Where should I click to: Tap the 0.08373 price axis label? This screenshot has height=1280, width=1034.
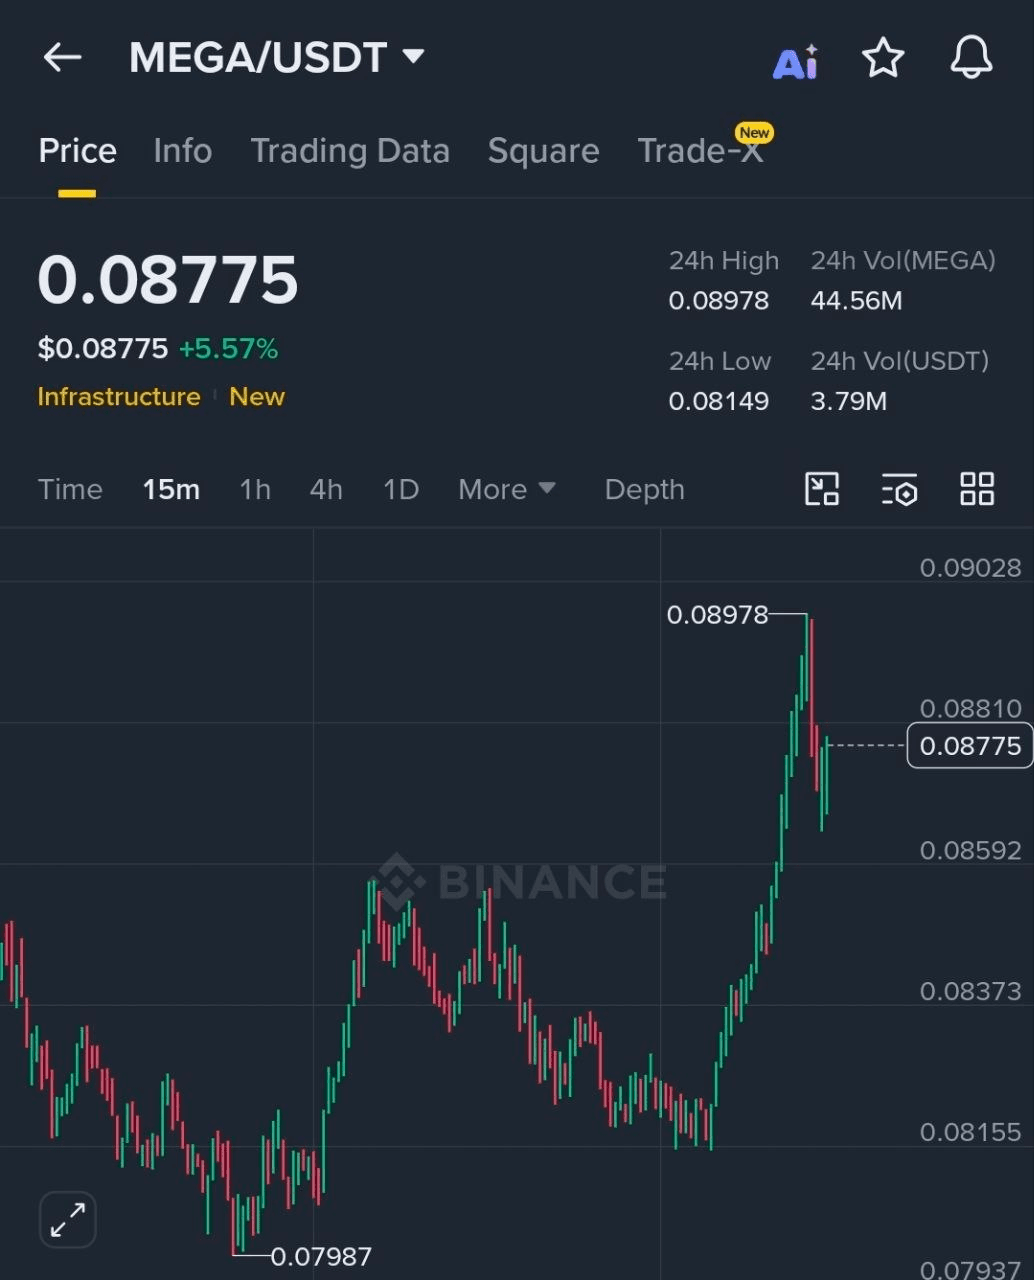pos(971,991)
